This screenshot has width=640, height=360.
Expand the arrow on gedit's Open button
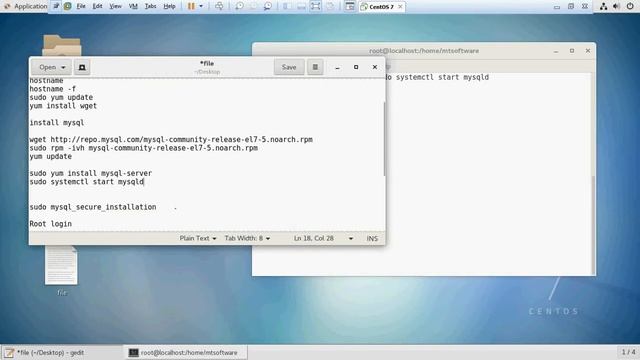tap(63, 67)
